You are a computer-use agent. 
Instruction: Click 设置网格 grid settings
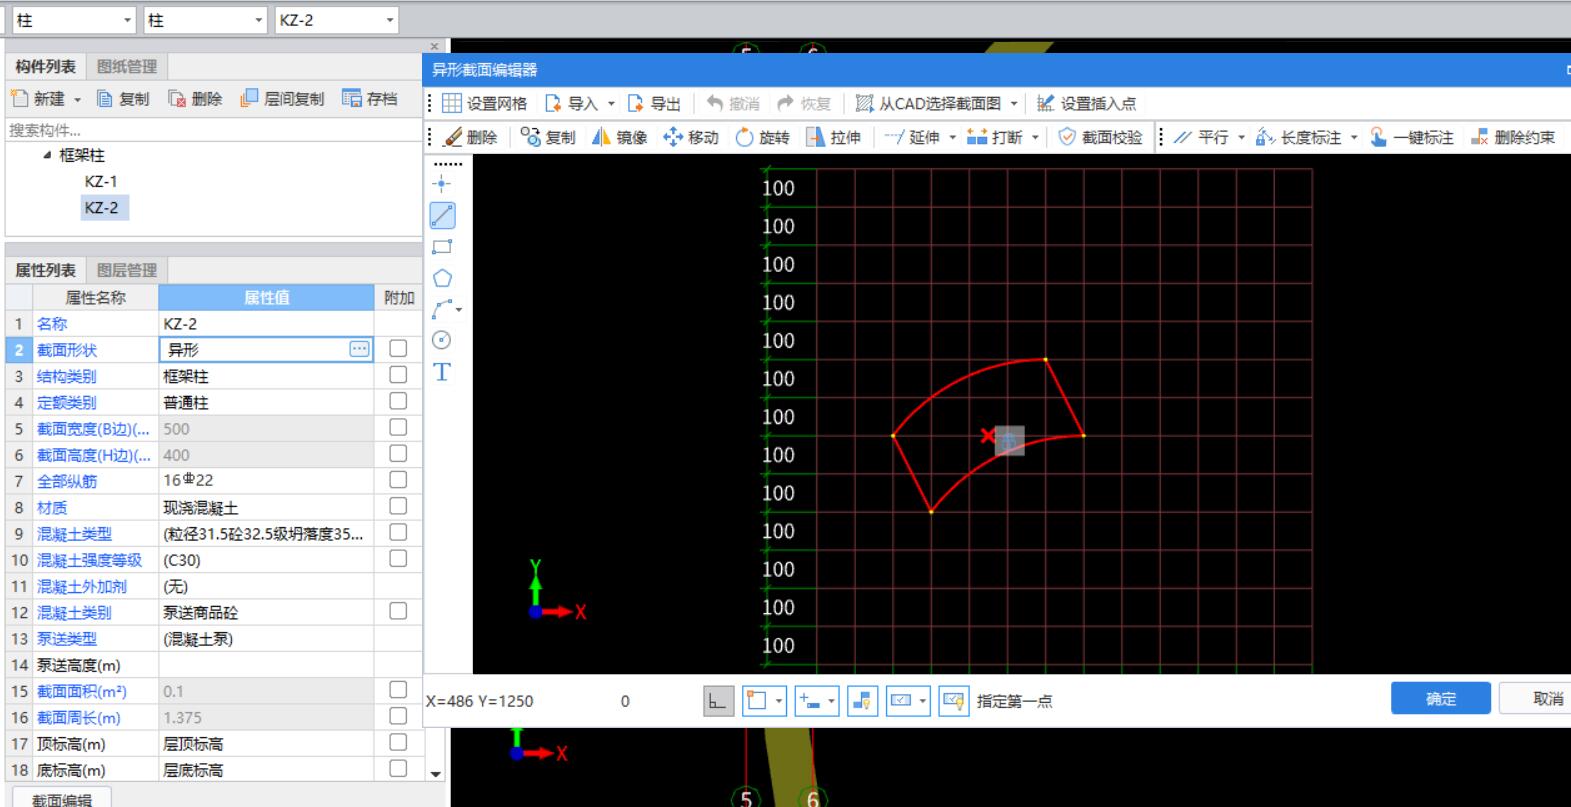coord(484,103)
